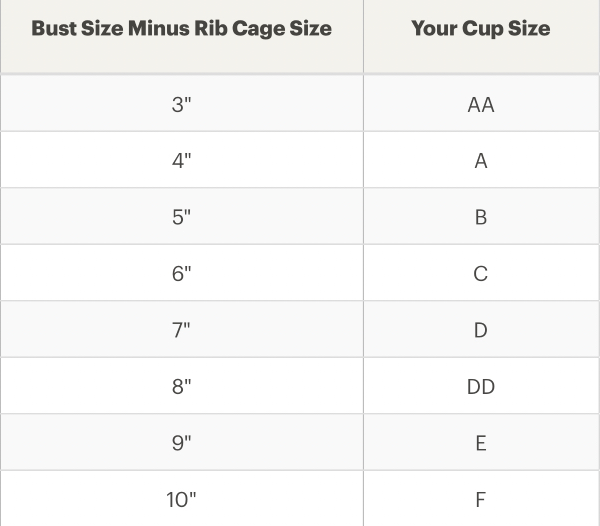Viewport: 600px width, 526px height.
Task: Choose the D cup size cell
Action: pyautogui.click(x=480, y=329)
